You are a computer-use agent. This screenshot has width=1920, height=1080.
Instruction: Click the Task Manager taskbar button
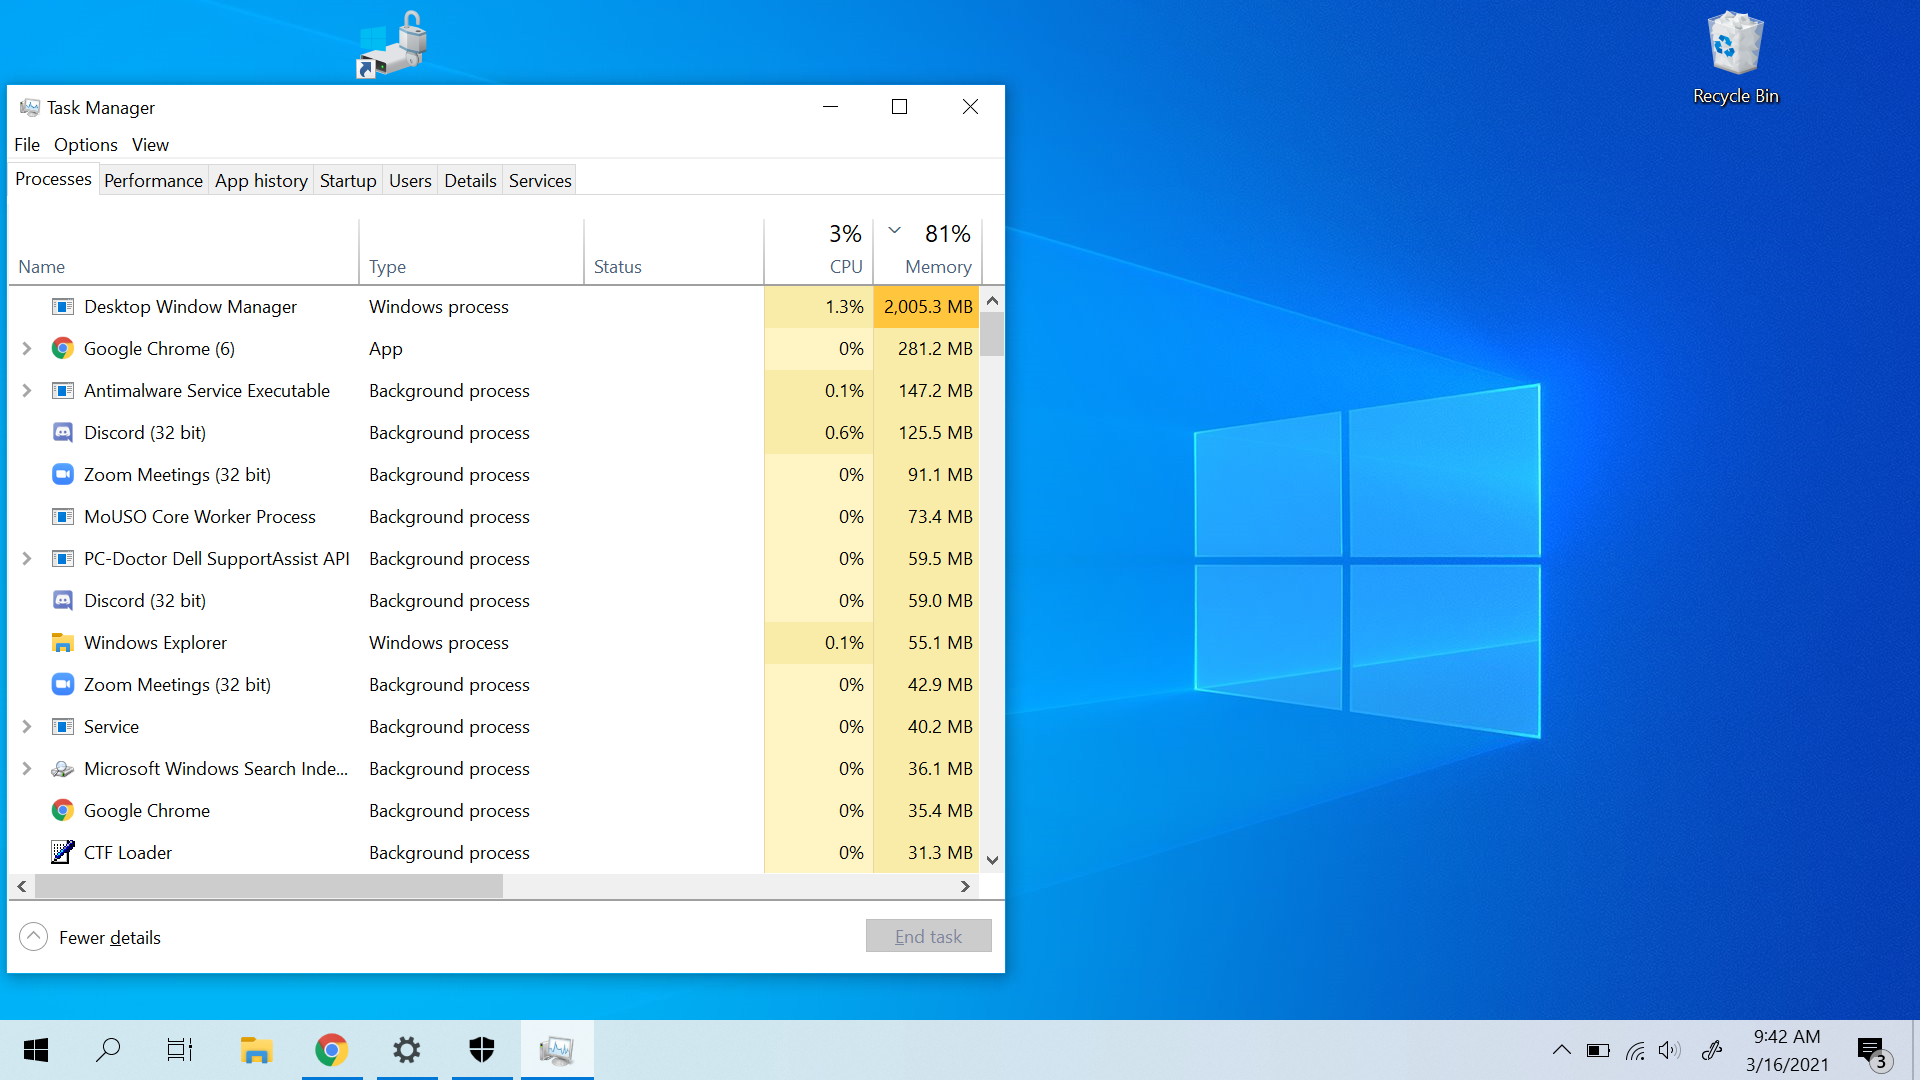point(557,1050)
